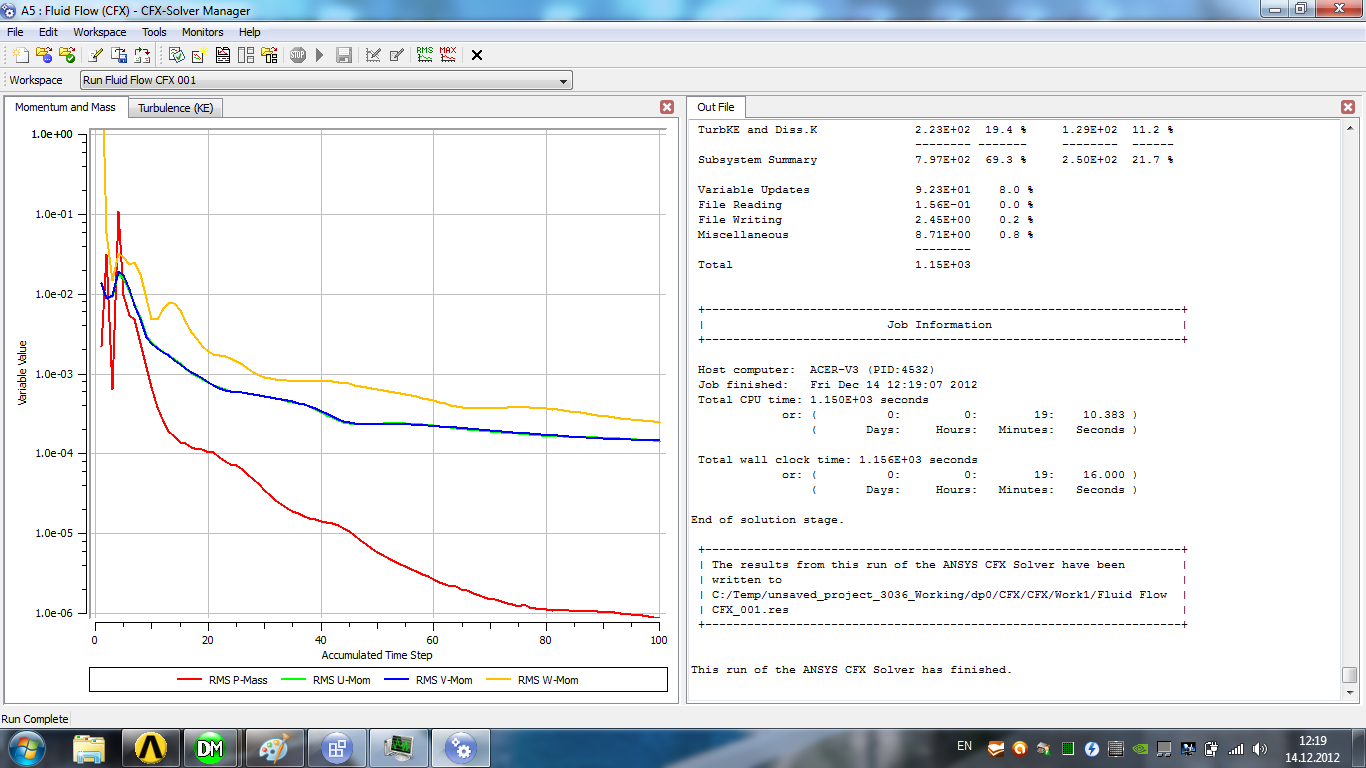The width and height of the screenshot is (1366, 768).
Task: Click the Arrange Workspace icon
Action: coord(222,55)
